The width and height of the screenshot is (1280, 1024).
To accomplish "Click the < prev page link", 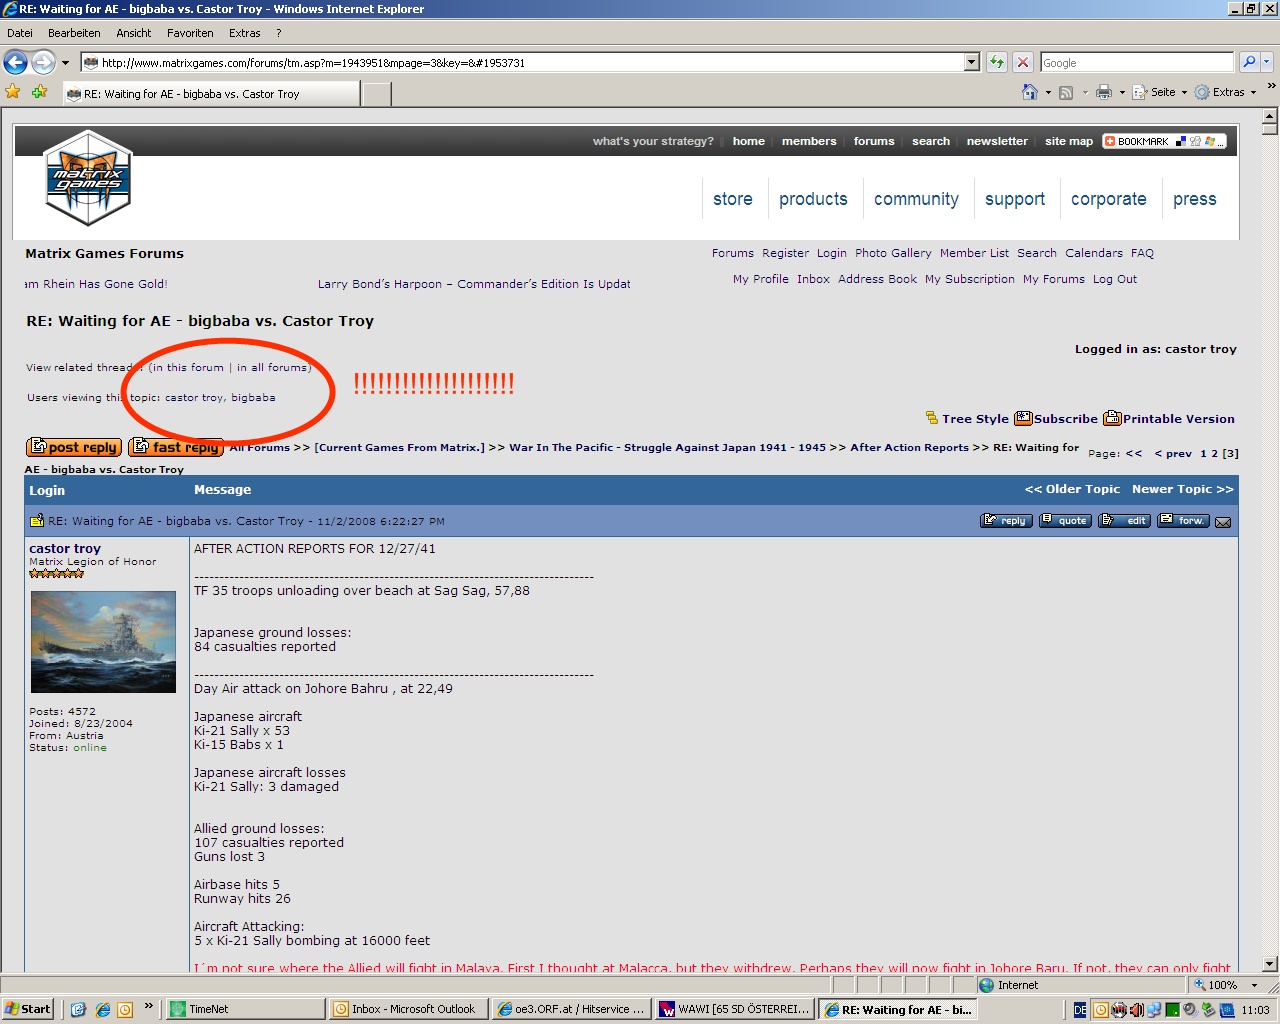I will (x=1173, y=453).
